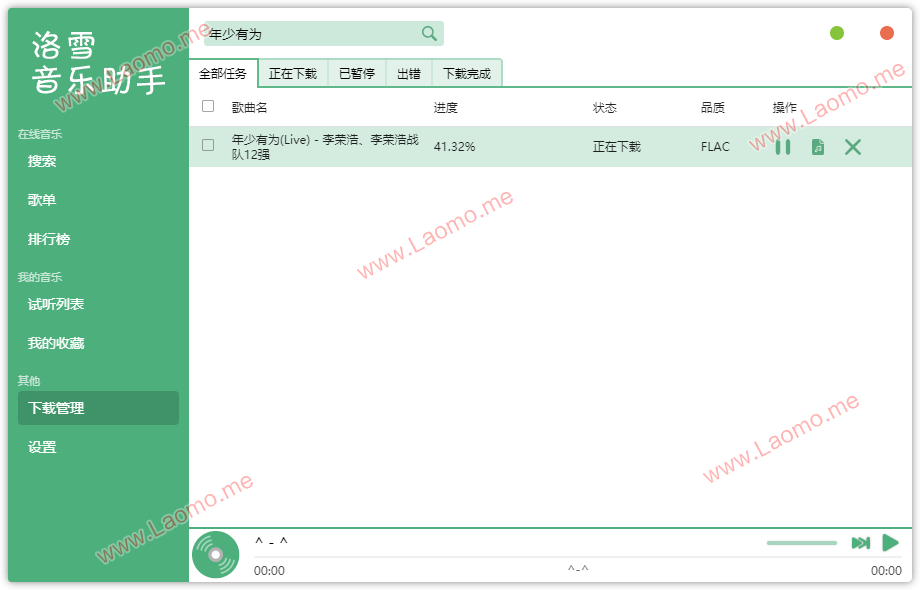Open 我的收藏 in sidebar
Screen dimensions: 920x590
[98, 343]
